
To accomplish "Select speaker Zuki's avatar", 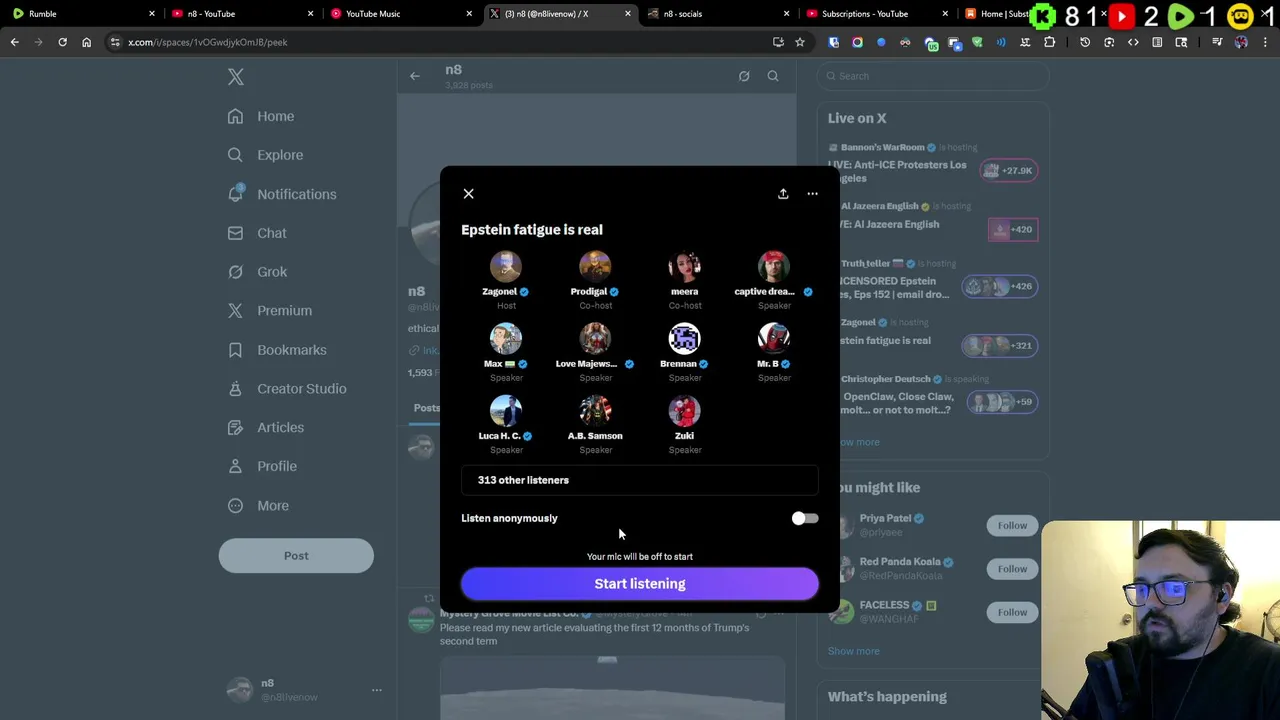I will (685, 411).
